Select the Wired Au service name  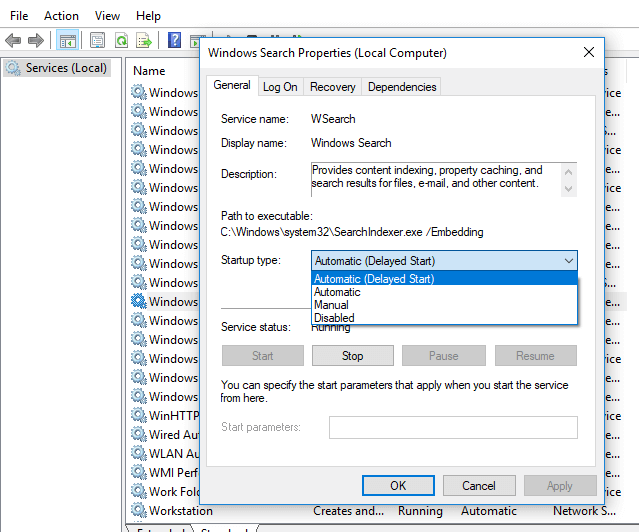point(174,435)
